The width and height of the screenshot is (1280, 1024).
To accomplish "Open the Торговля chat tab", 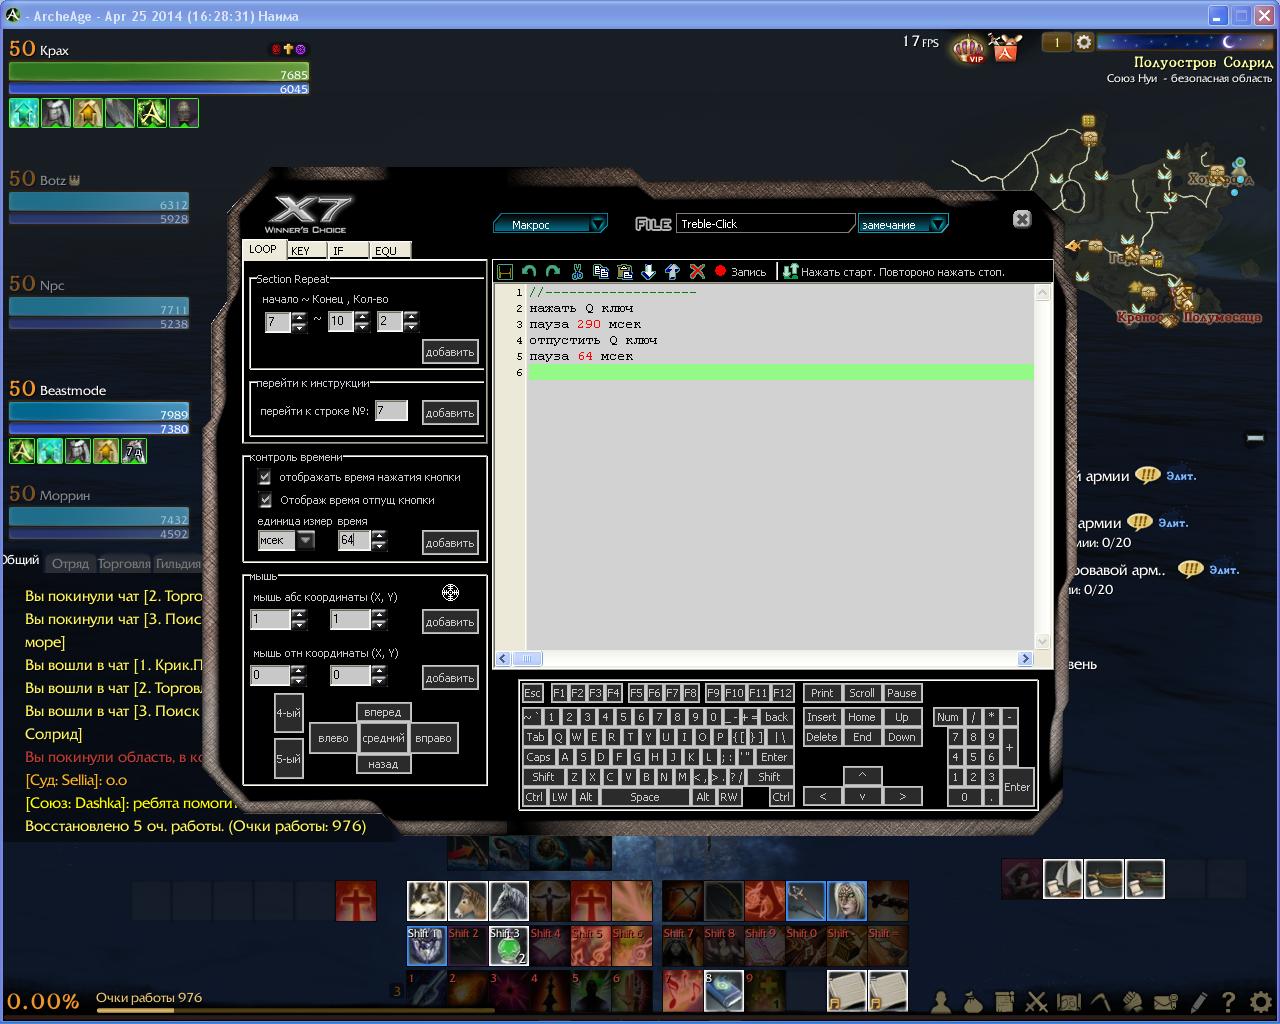I will pyautogui.click(x=123, y=563).
